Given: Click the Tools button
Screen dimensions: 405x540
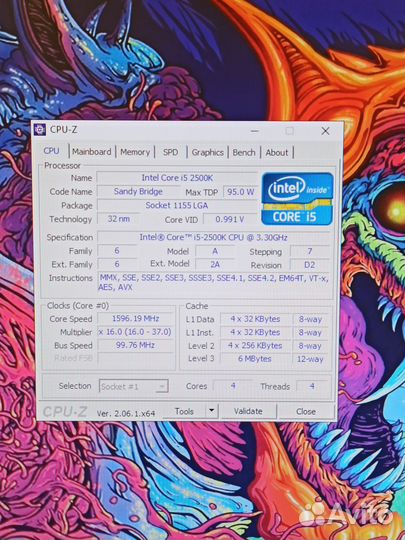Looking at the screenshot, I should (x=184, y=411).
